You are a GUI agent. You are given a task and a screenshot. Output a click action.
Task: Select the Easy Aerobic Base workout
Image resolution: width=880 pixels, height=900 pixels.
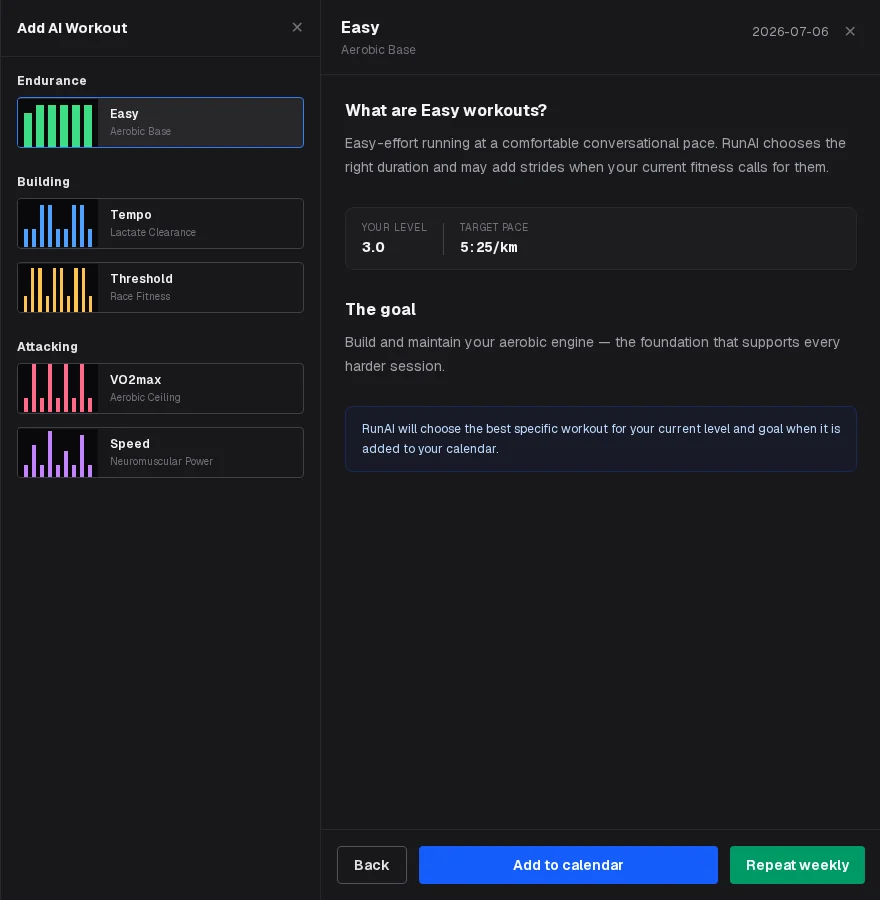pyautogui.click(x=161, y=123)
